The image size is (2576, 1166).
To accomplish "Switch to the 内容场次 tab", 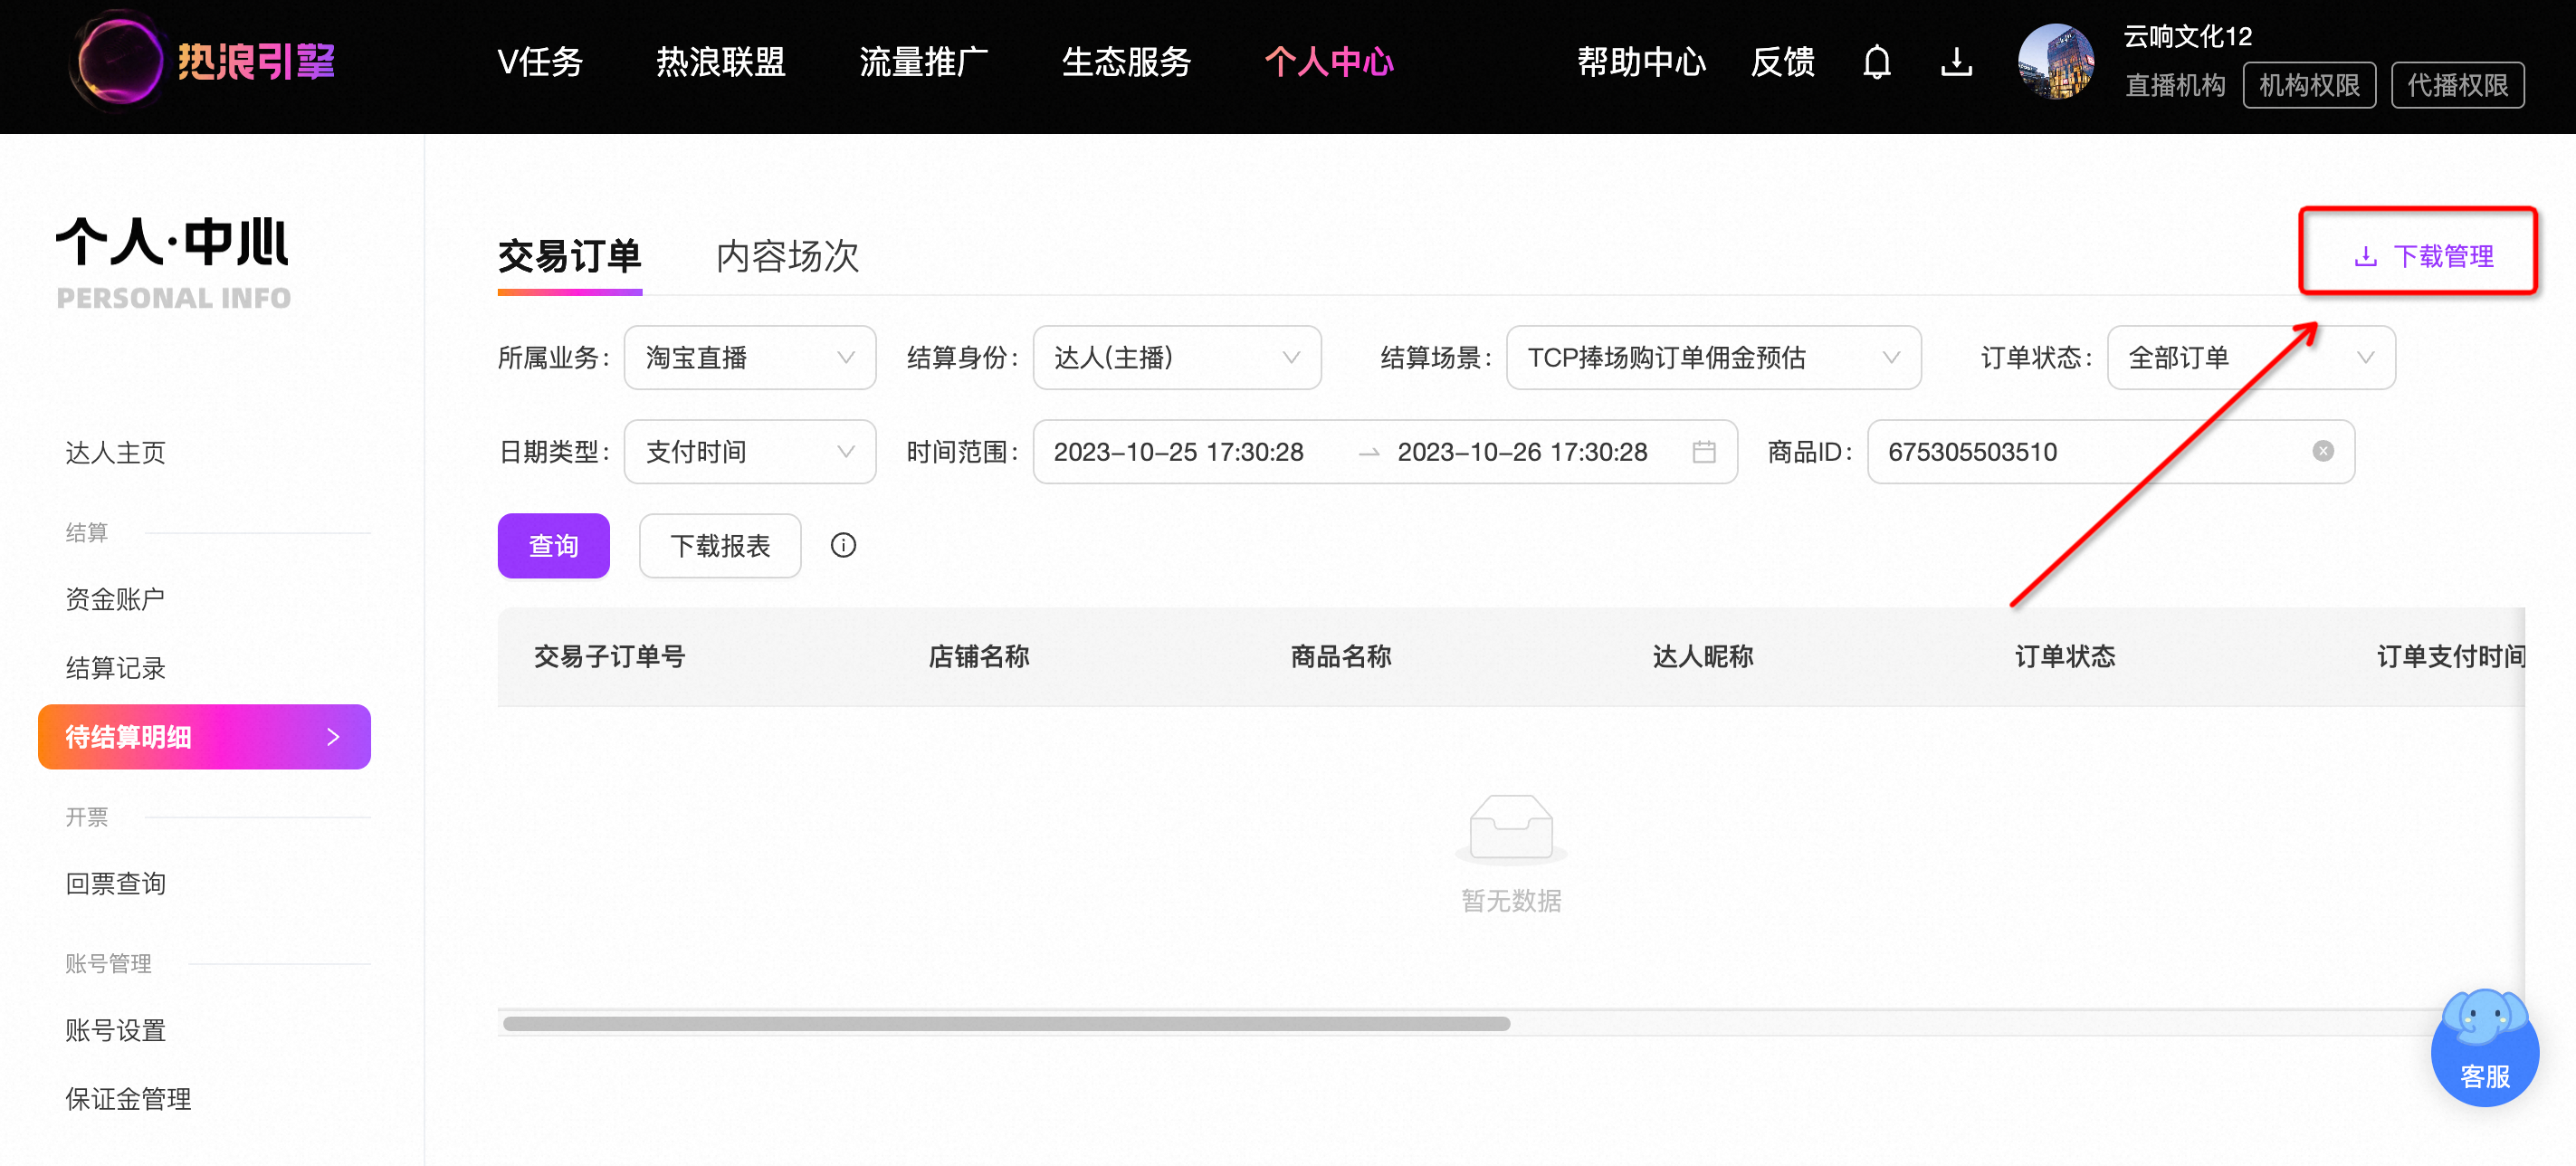I will [x=787, y=257].
